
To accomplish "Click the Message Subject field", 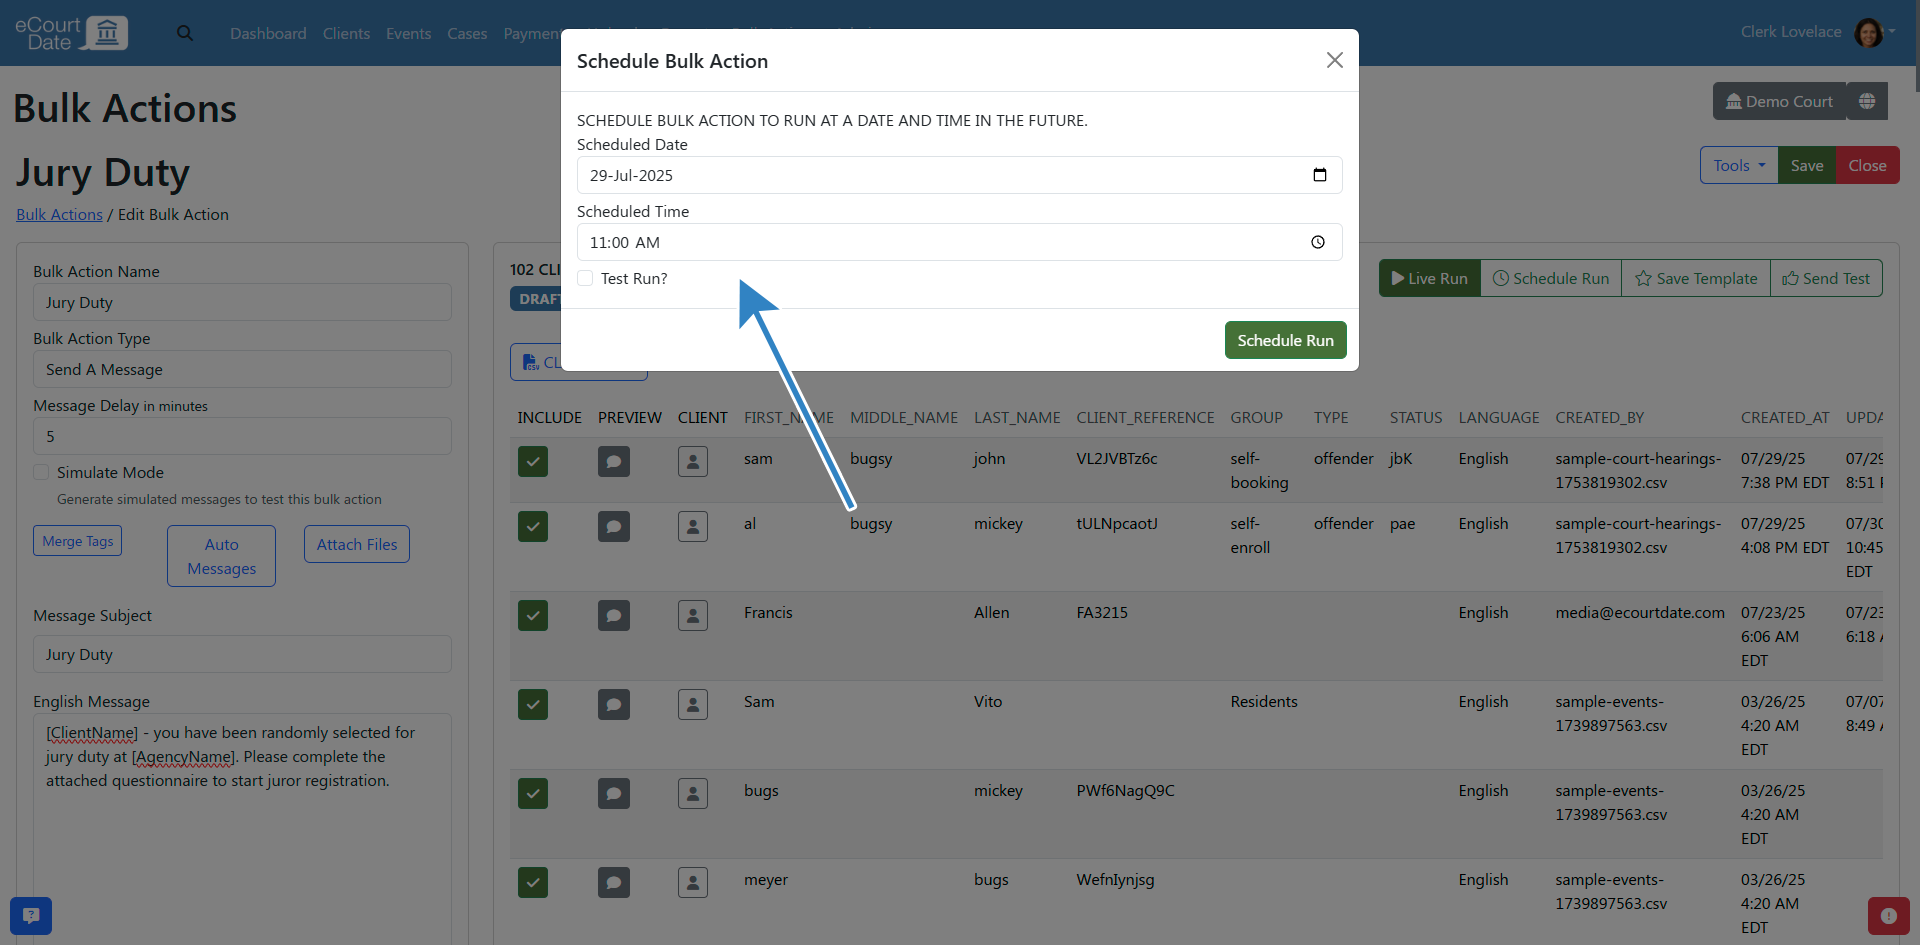I will click(x=242, y=654).
